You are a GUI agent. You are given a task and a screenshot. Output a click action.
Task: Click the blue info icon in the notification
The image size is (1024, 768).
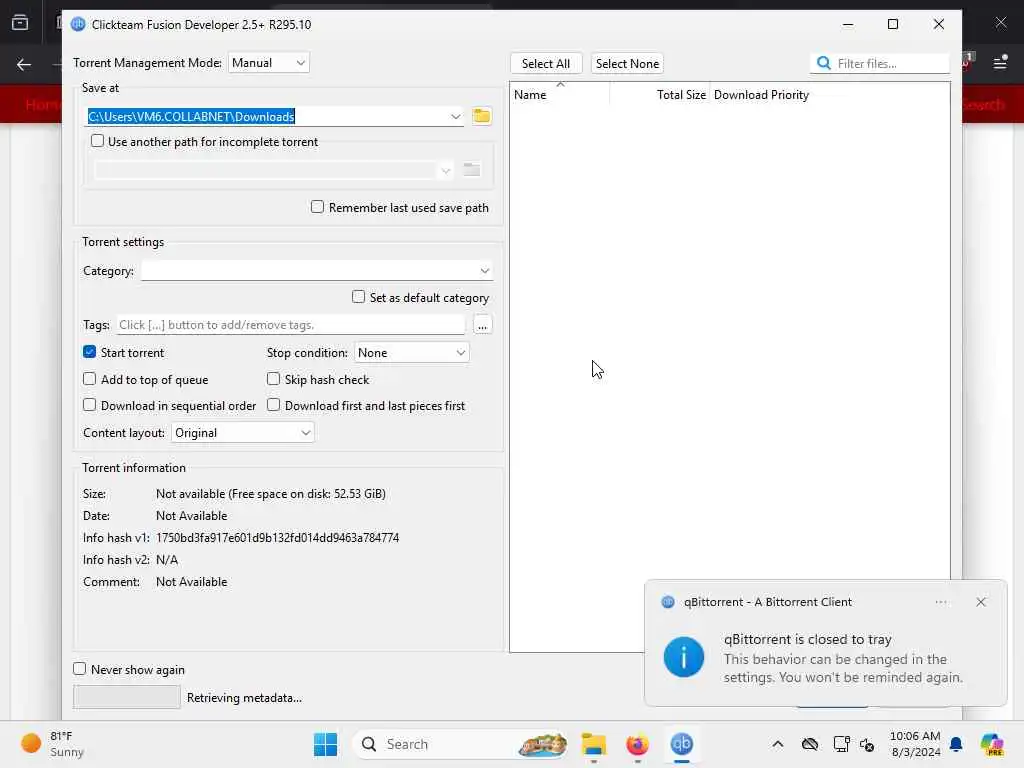pyautogui.click(x=684, y=657)
